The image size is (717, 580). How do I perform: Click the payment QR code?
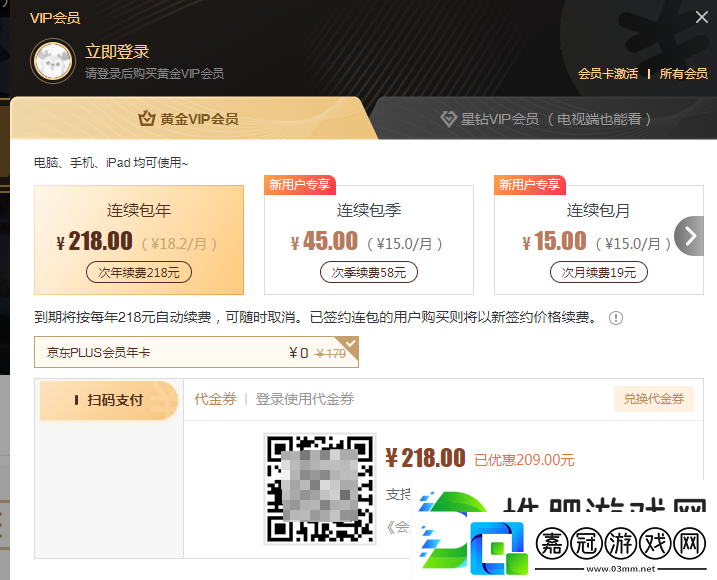pos(320,489)
